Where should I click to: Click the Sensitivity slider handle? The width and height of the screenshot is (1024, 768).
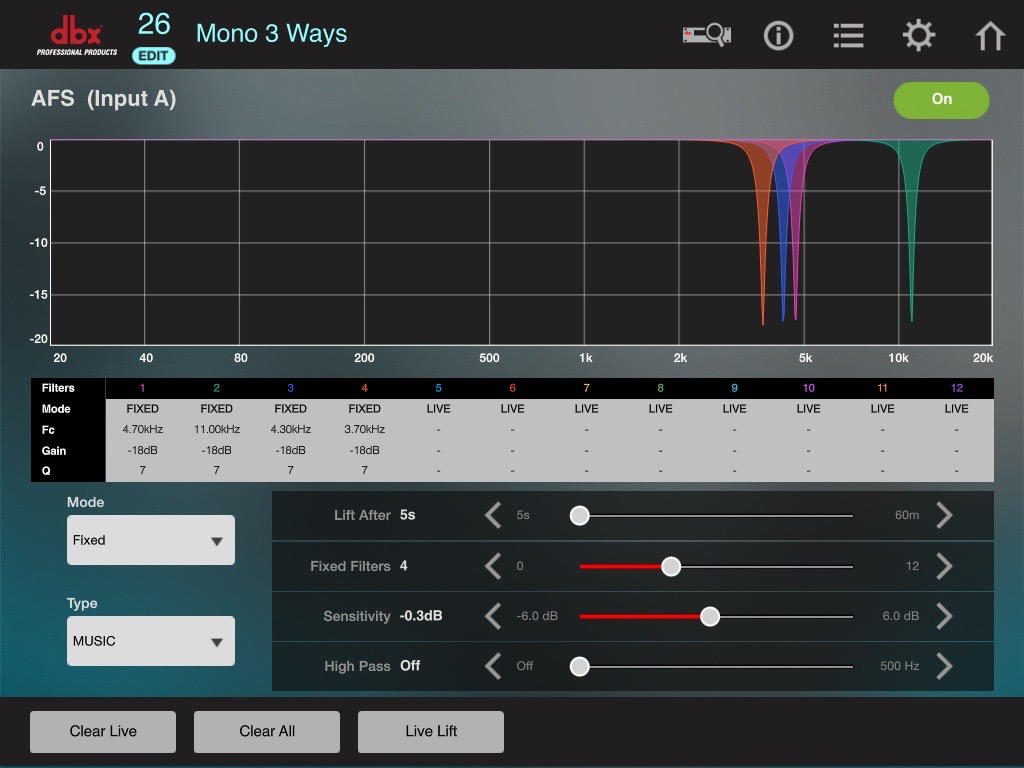click(710, 616)
